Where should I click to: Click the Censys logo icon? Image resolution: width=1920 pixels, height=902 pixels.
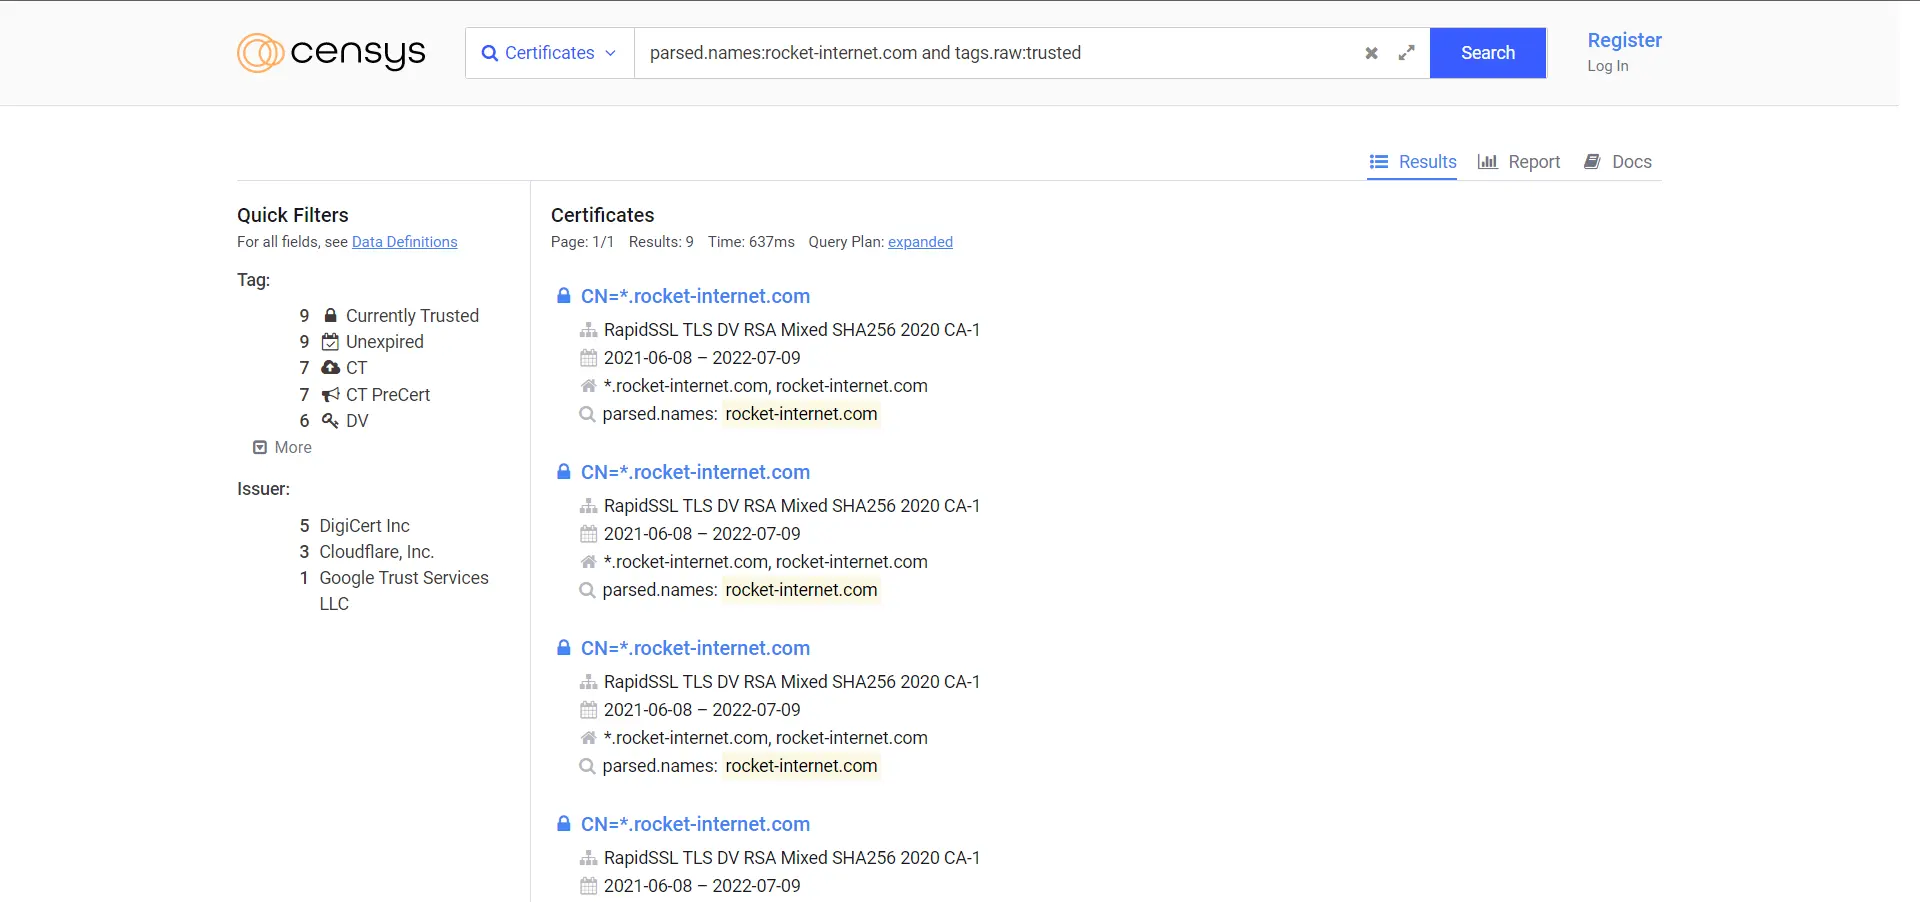point(260,53)
